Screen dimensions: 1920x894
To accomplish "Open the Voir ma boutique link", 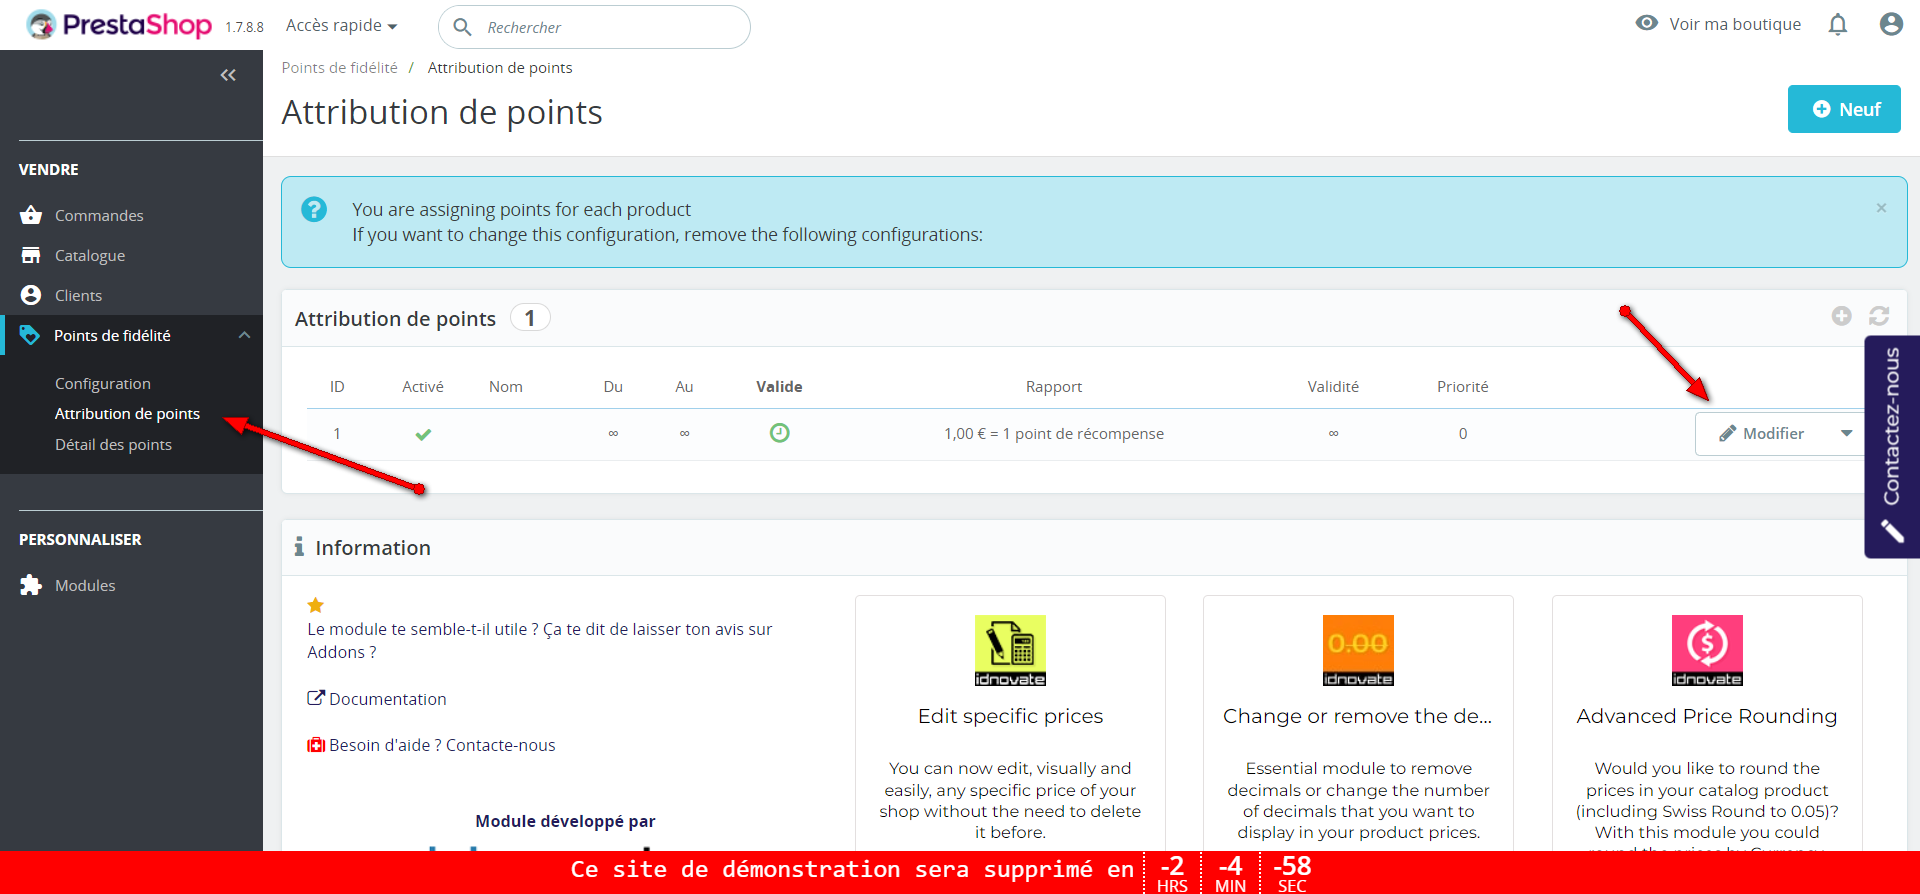I will pyautogui.click(x=1735, y=24).
